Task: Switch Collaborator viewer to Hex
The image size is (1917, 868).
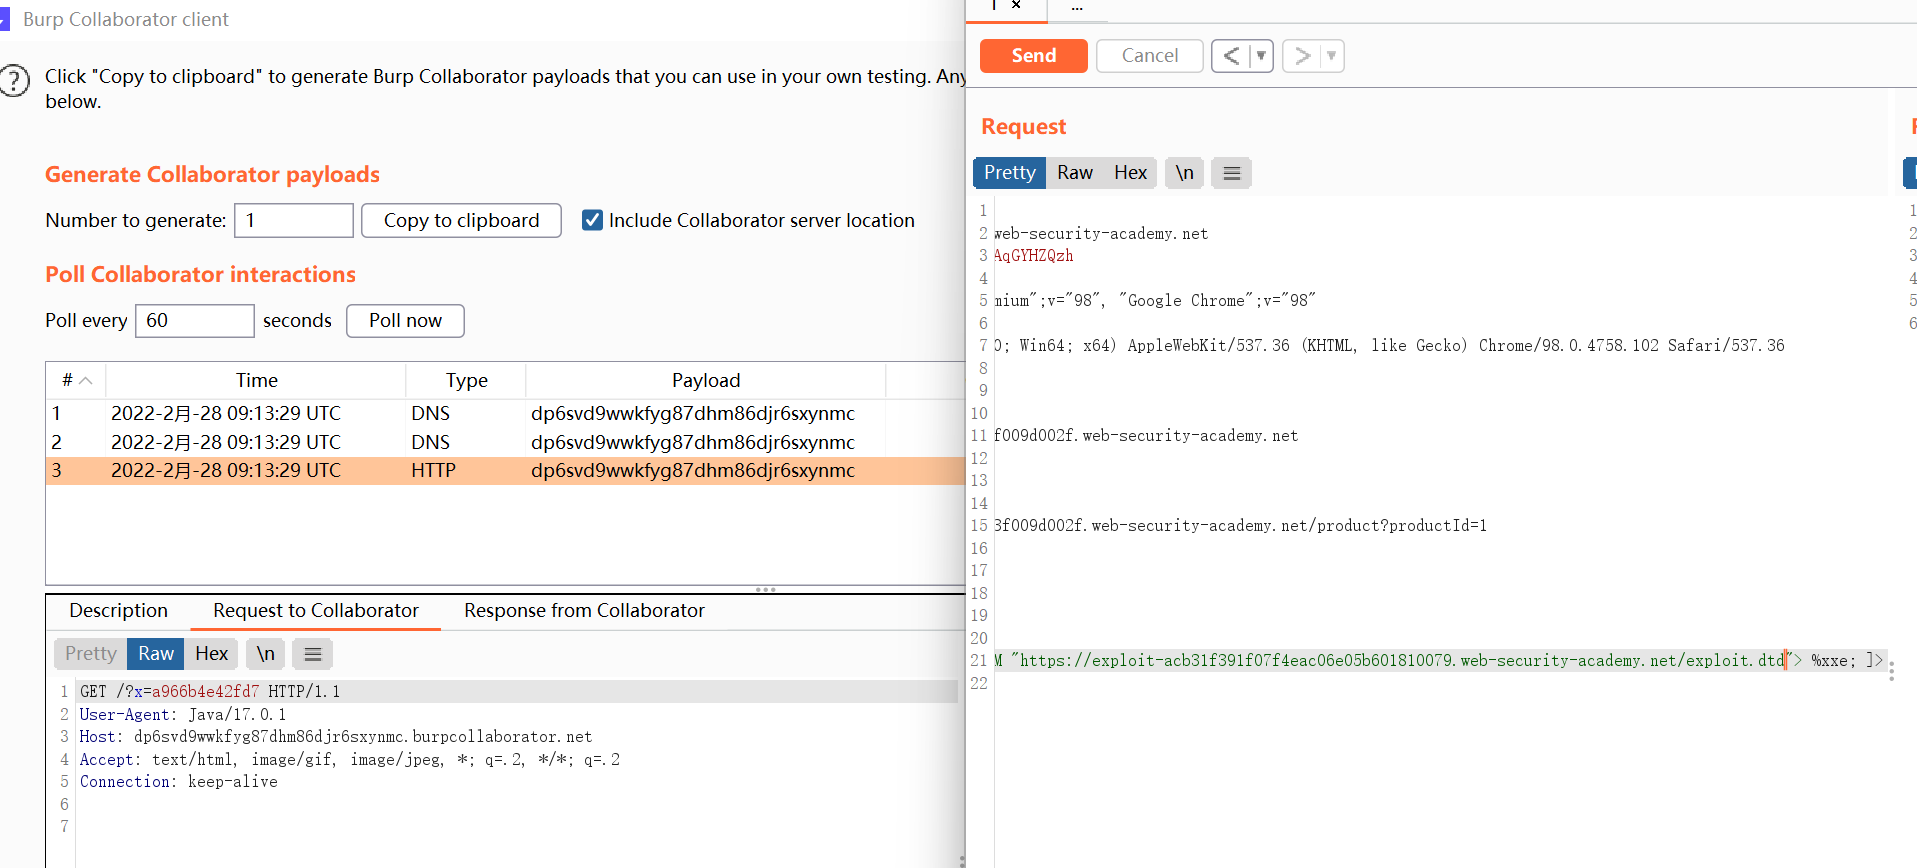Action: [211, 654]
